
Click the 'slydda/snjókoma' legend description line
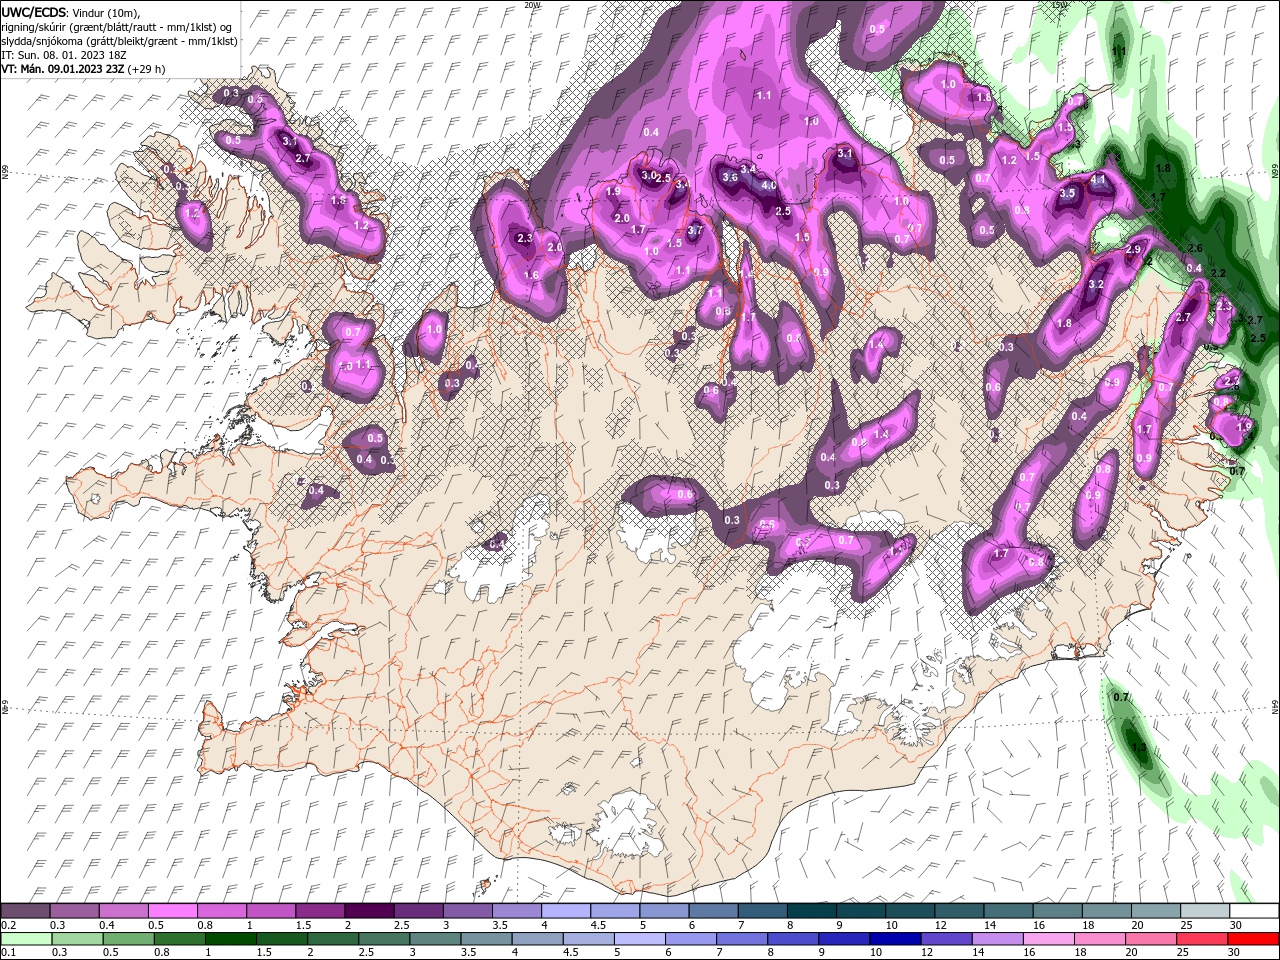click(119, 41)
